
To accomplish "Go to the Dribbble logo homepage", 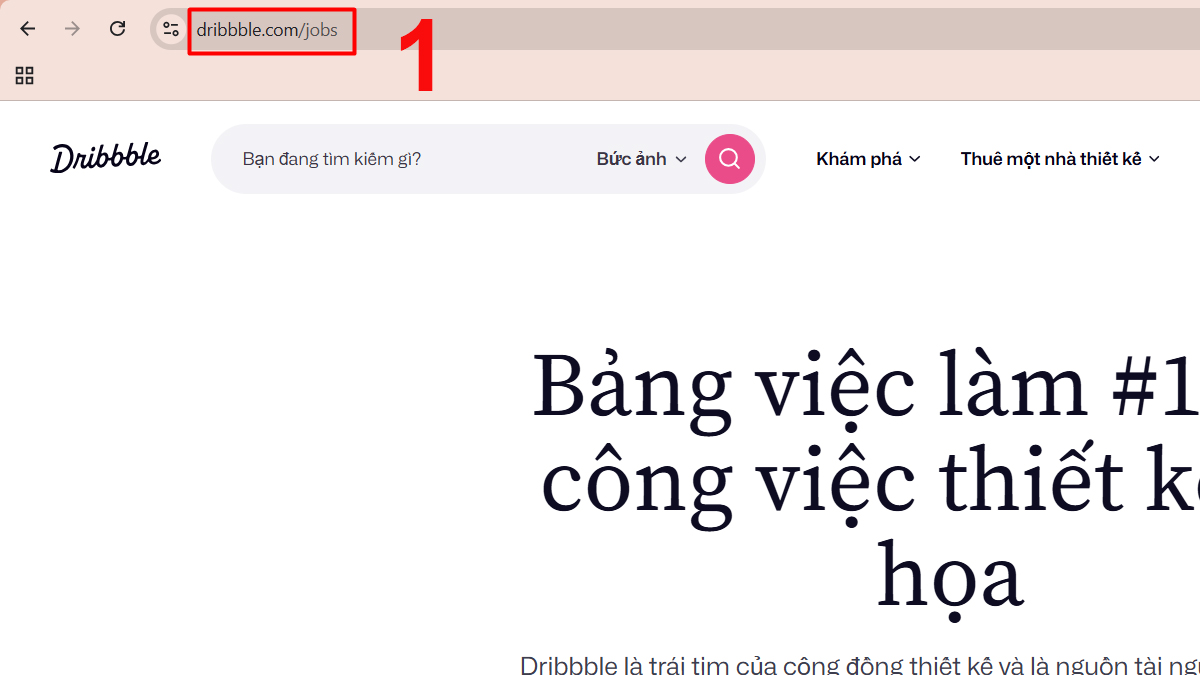I will [x=106, y=158].
